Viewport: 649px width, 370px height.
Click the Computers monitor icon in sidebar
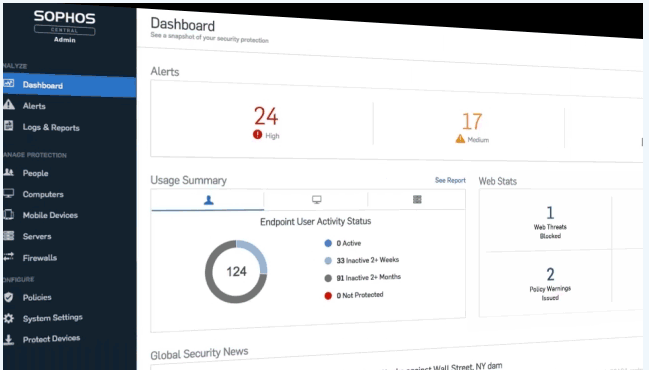(9, 193)
